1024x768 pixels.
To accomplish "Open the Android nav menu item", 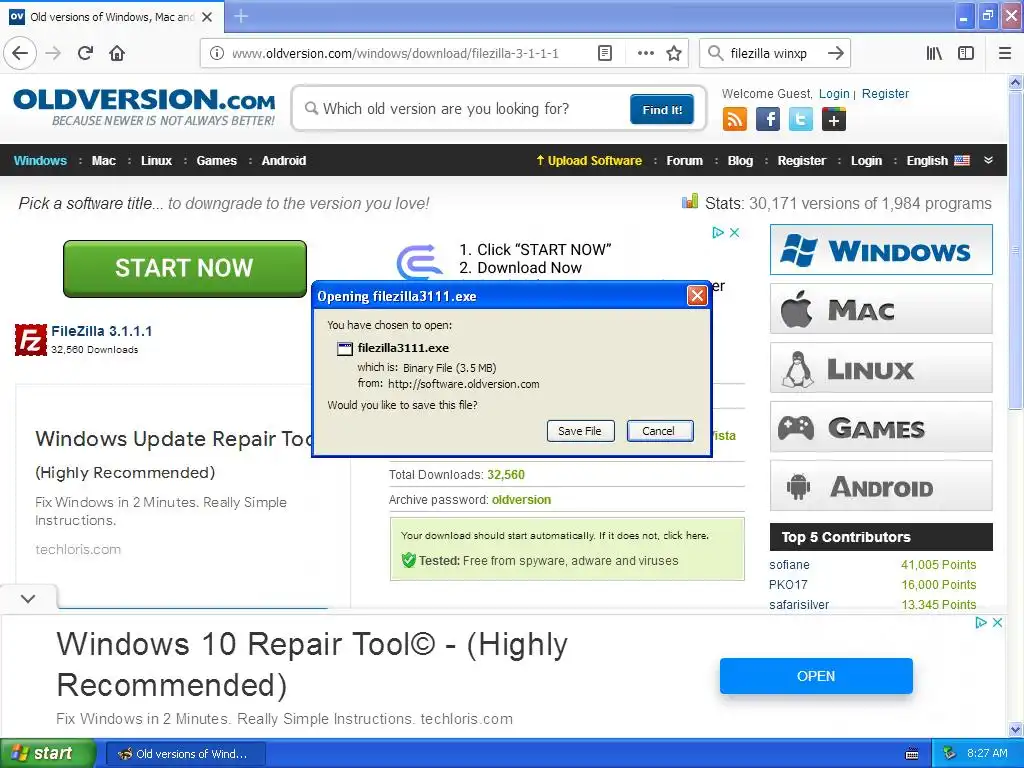I will 283,161.
